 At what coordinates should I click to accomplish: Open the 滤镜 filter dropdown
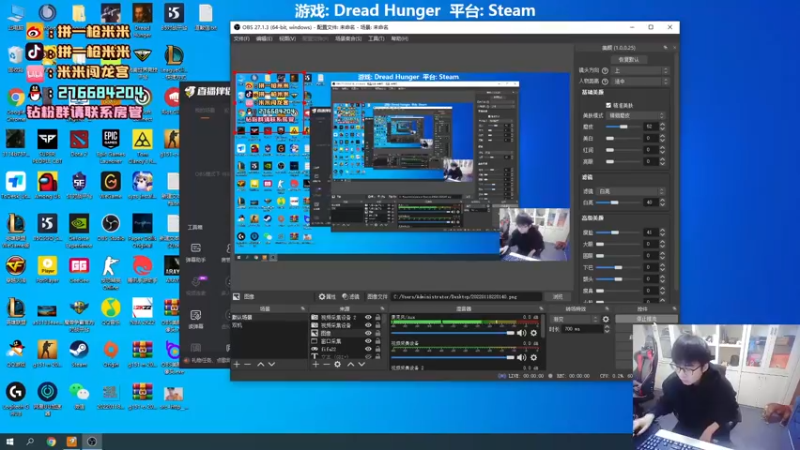(x=631, y=191)
